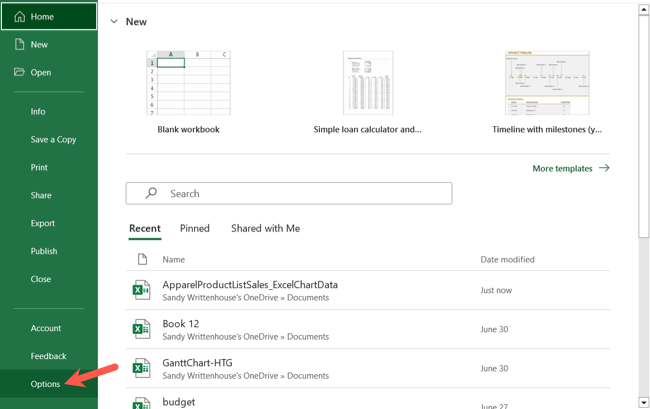Switch to the Pinned tab
The image size is (650, 409).
[194, 228]
